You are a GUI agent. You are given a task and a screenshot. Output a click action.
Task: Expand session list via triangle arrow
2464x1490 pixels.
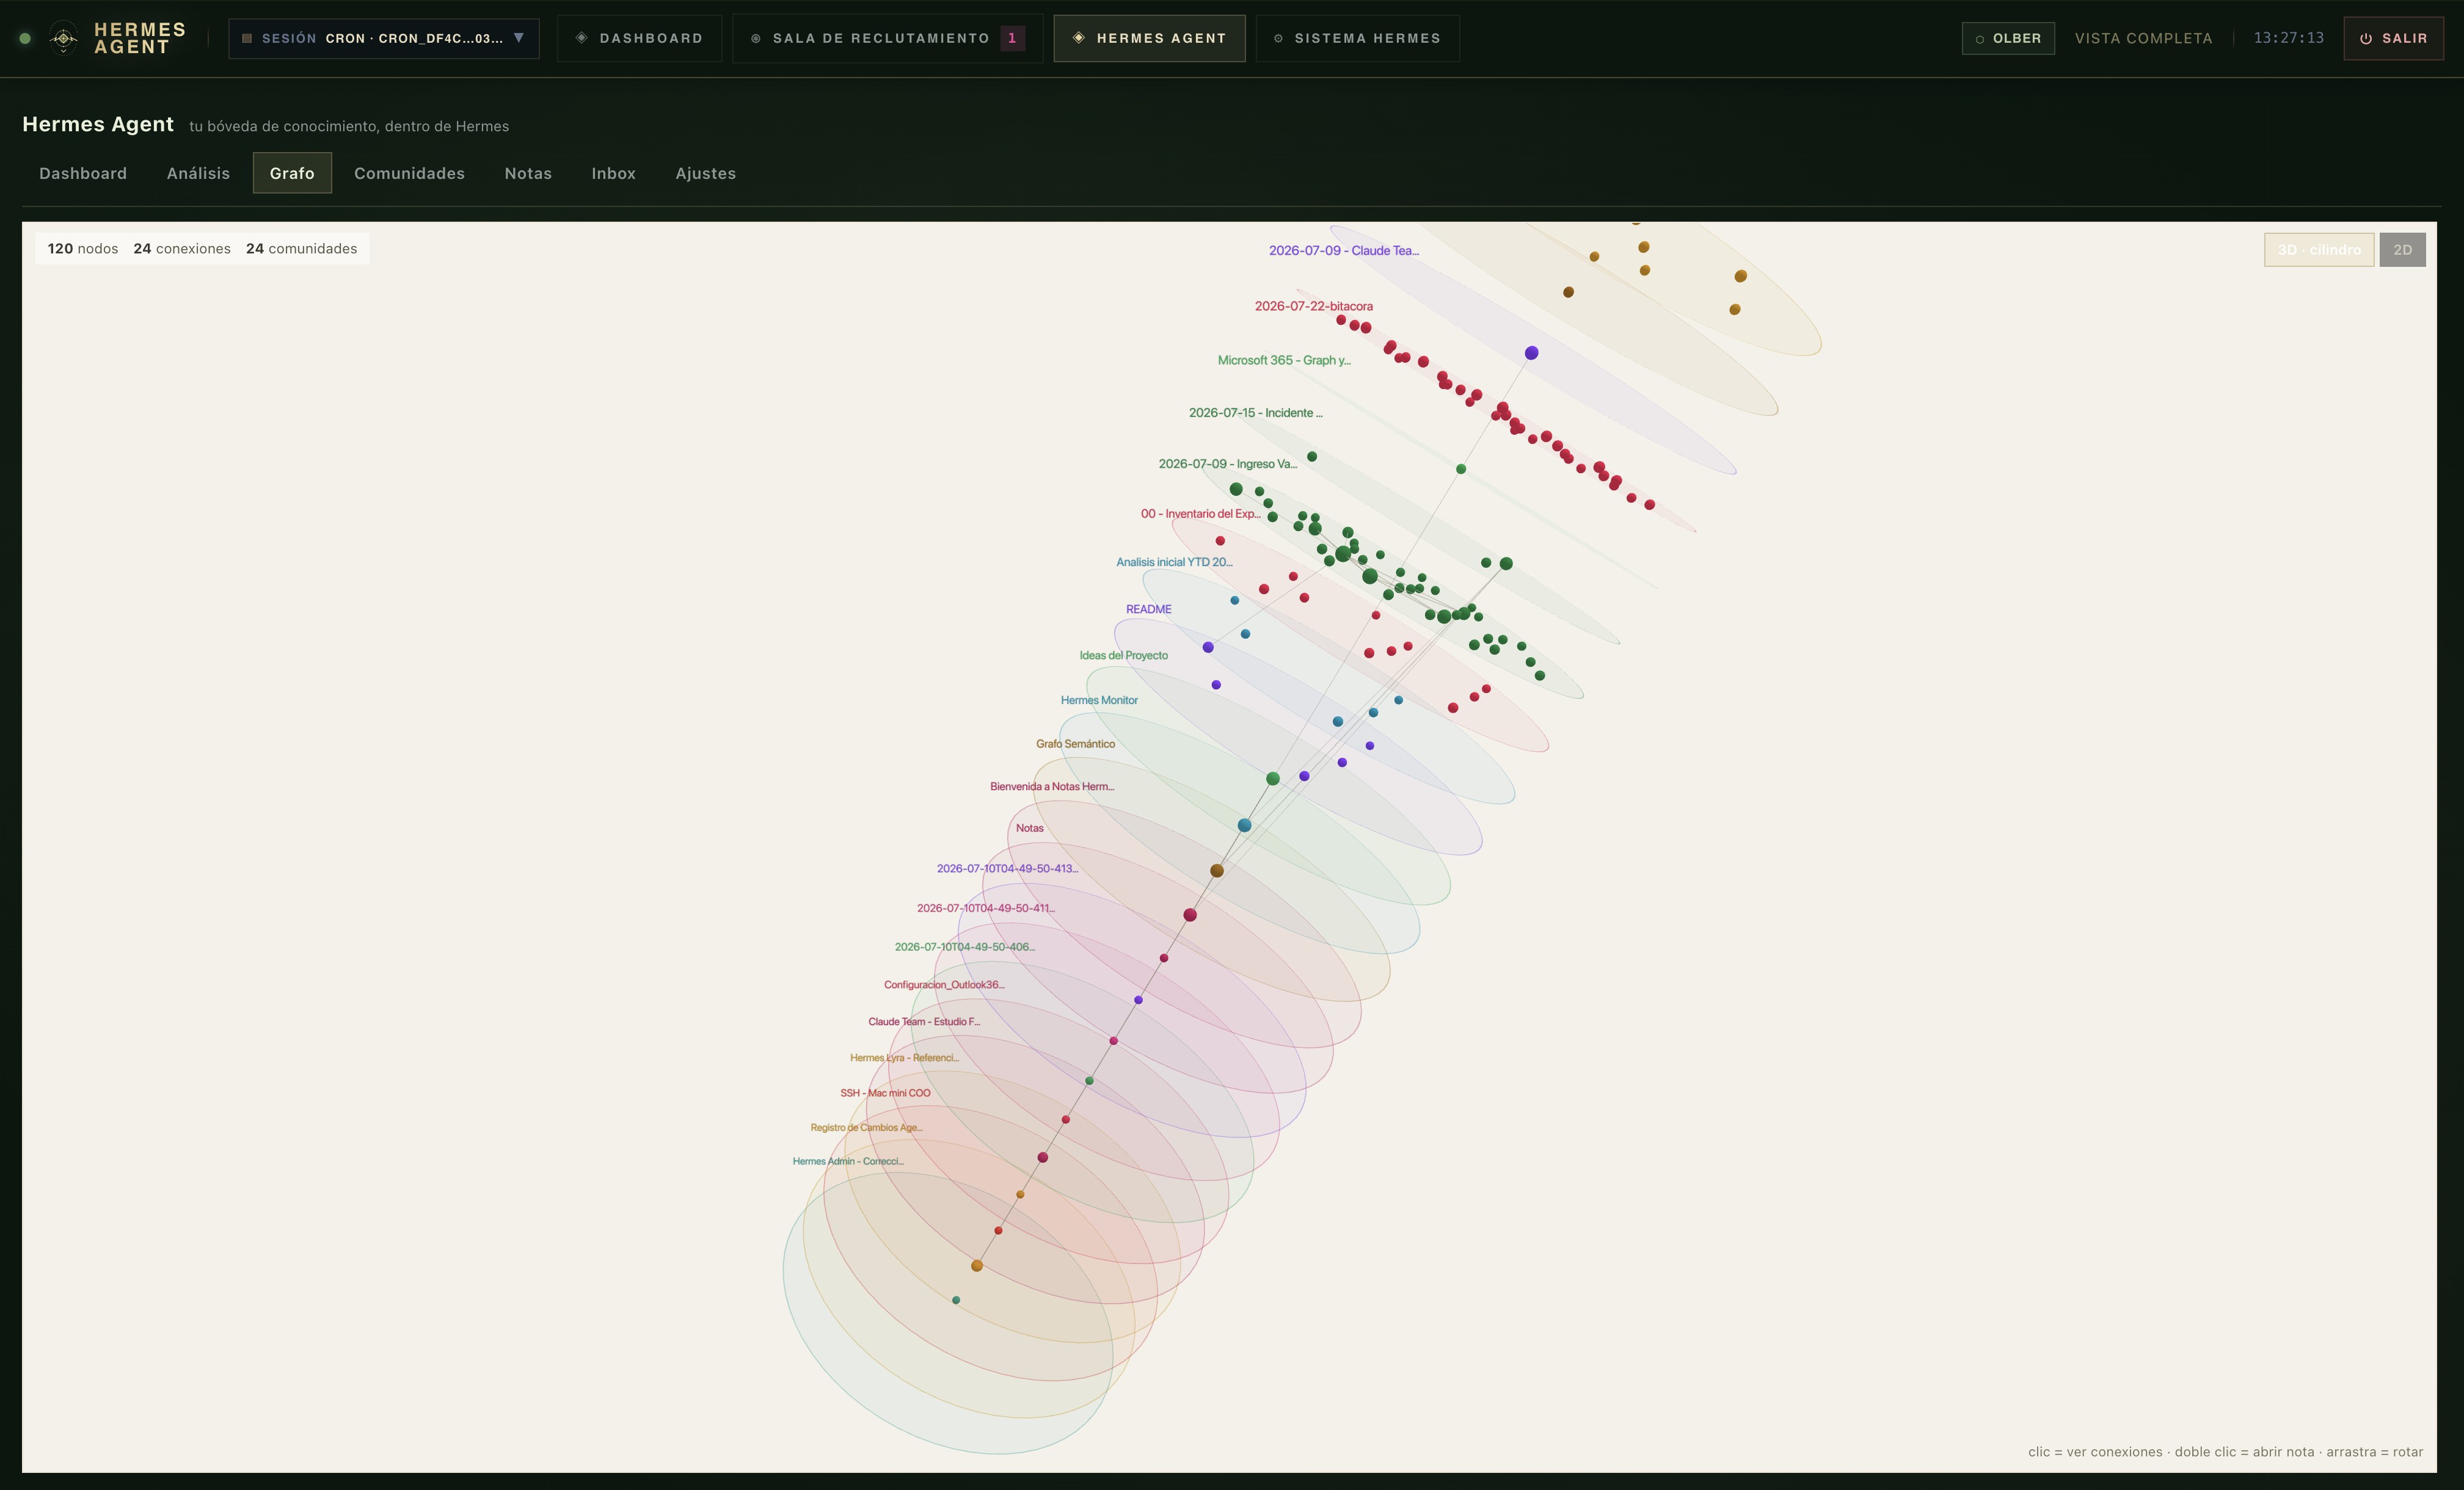point(518,38)
